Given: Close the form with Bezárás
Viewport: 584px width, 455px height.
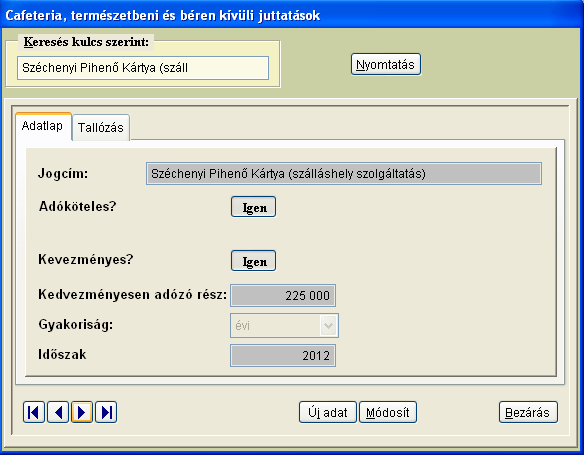Looking at the screenshot, I should tap(528, 412).
